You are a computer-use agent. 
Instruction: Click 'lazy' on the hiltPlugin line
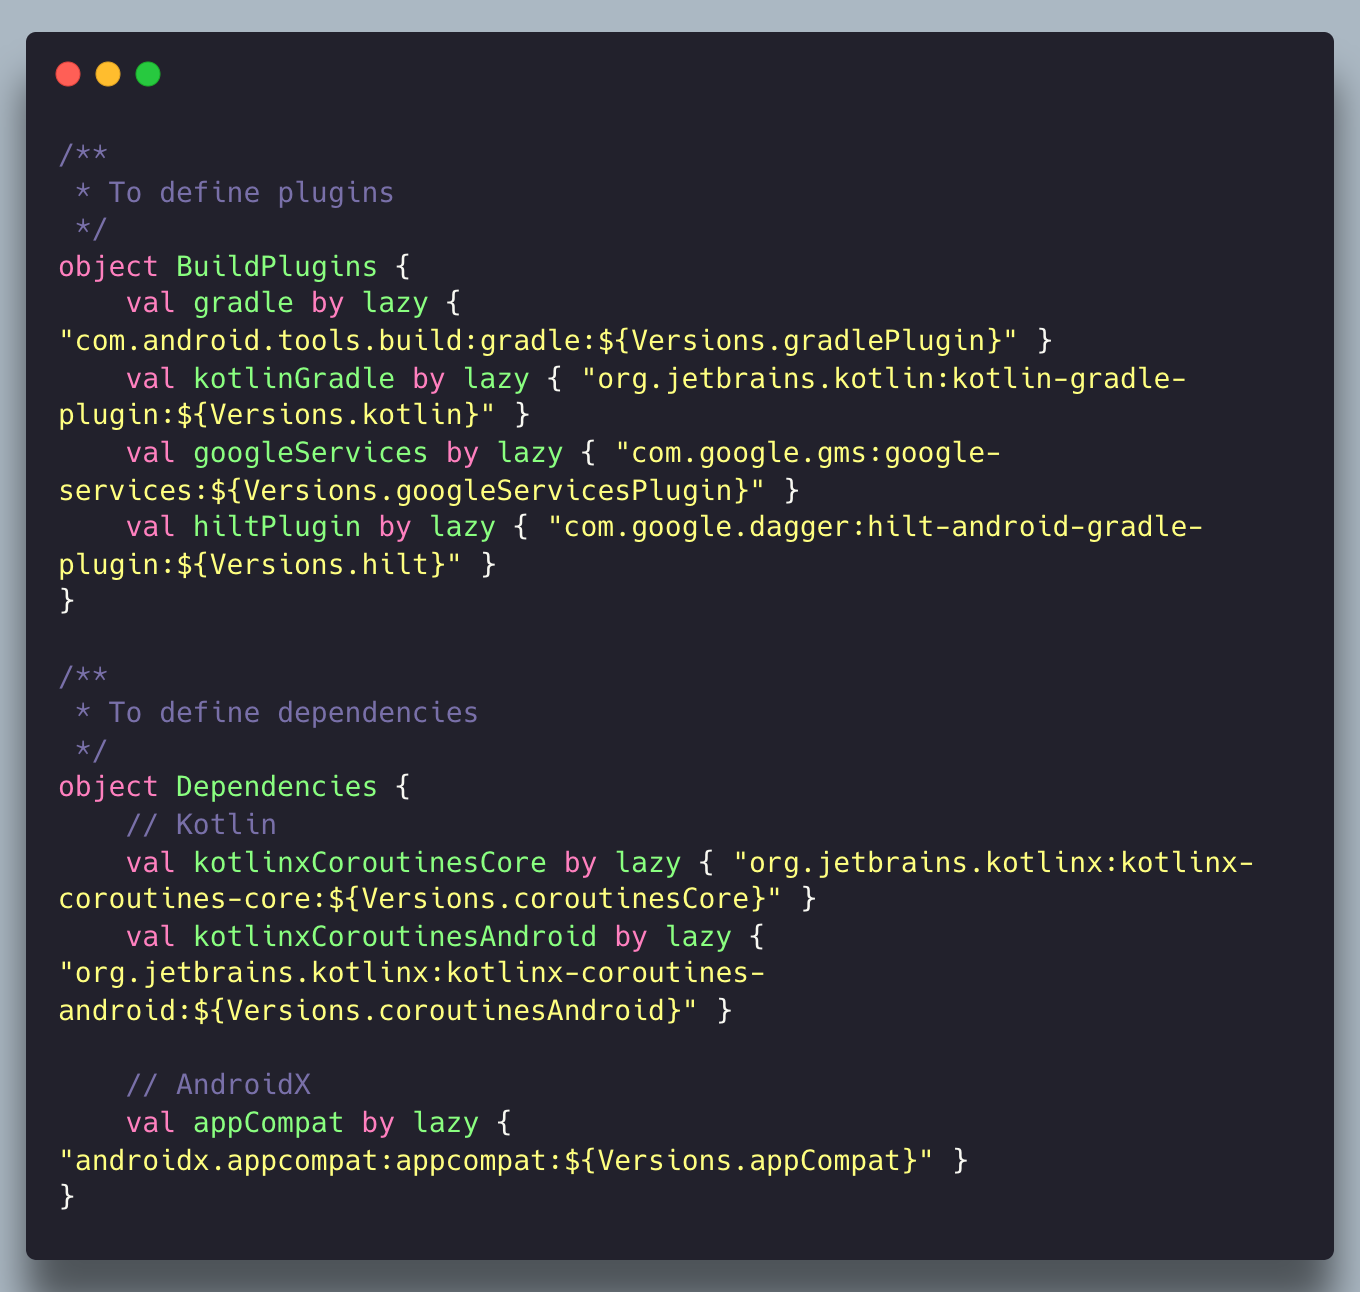[x=463, y=526]
